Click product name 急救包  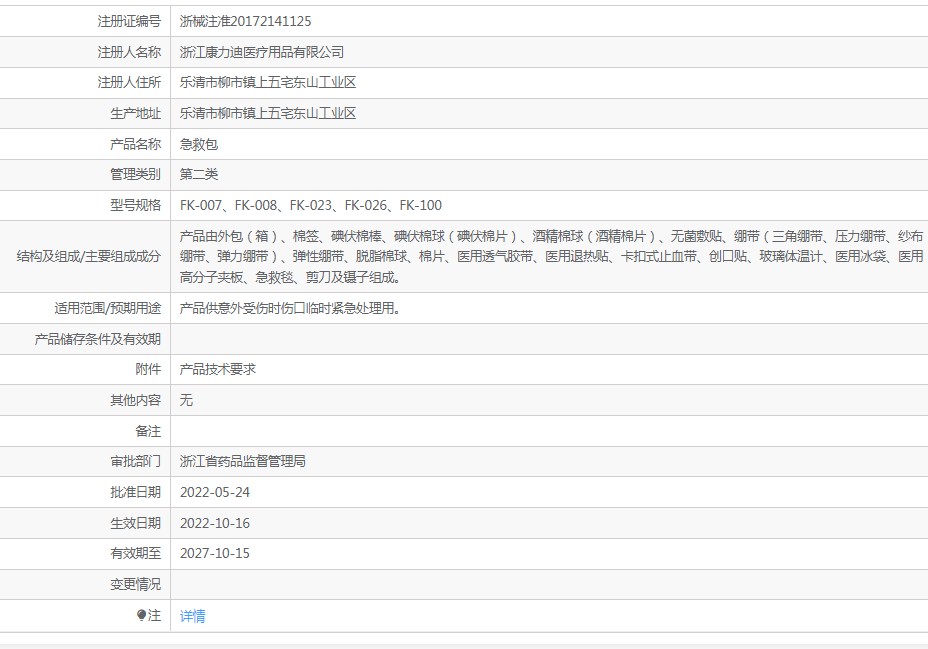point(199,144)
